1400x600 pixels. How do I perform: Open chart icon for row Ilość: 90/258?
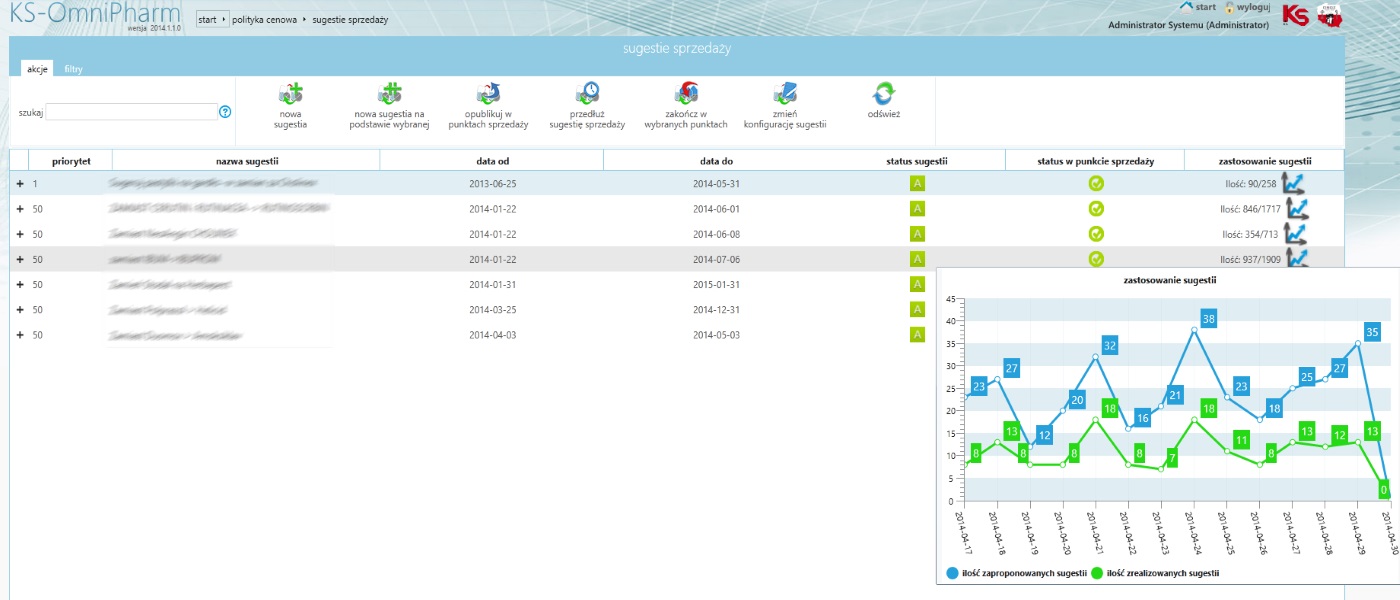(x=1295, y=184)
